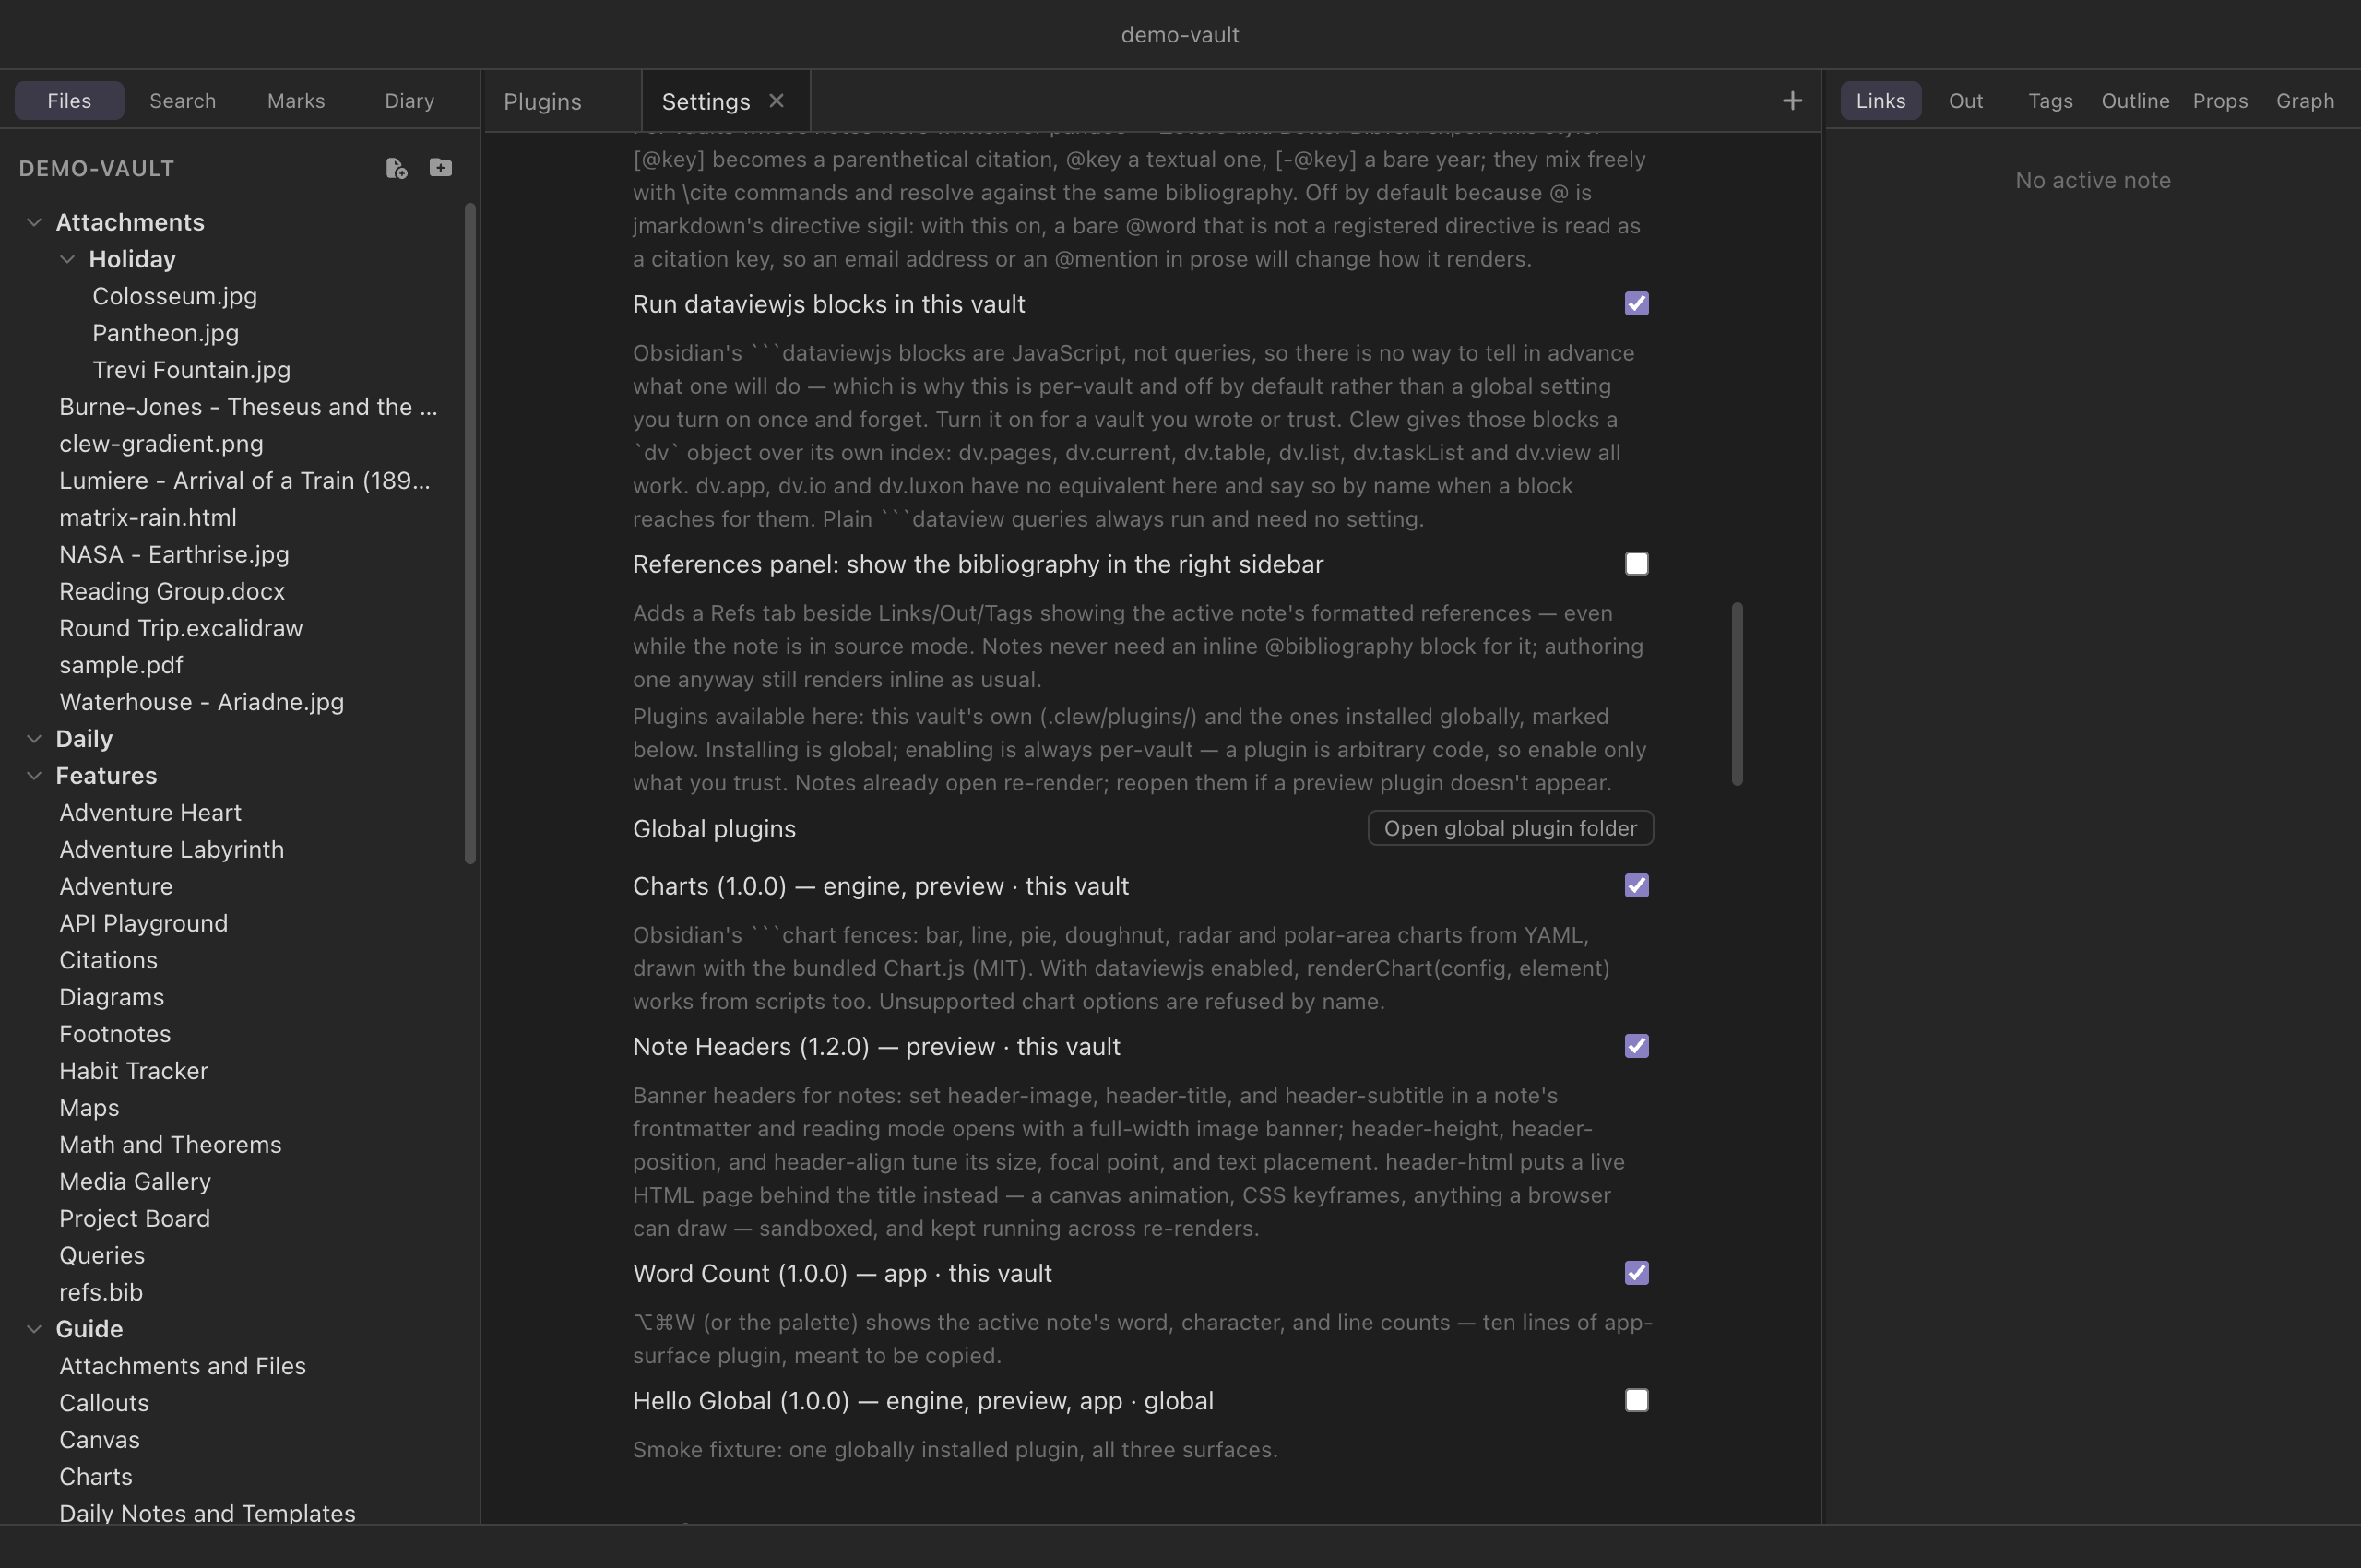Switch to the Plugins editor tab
This screenshot has height=1568, width=2361.
point(543,101)
